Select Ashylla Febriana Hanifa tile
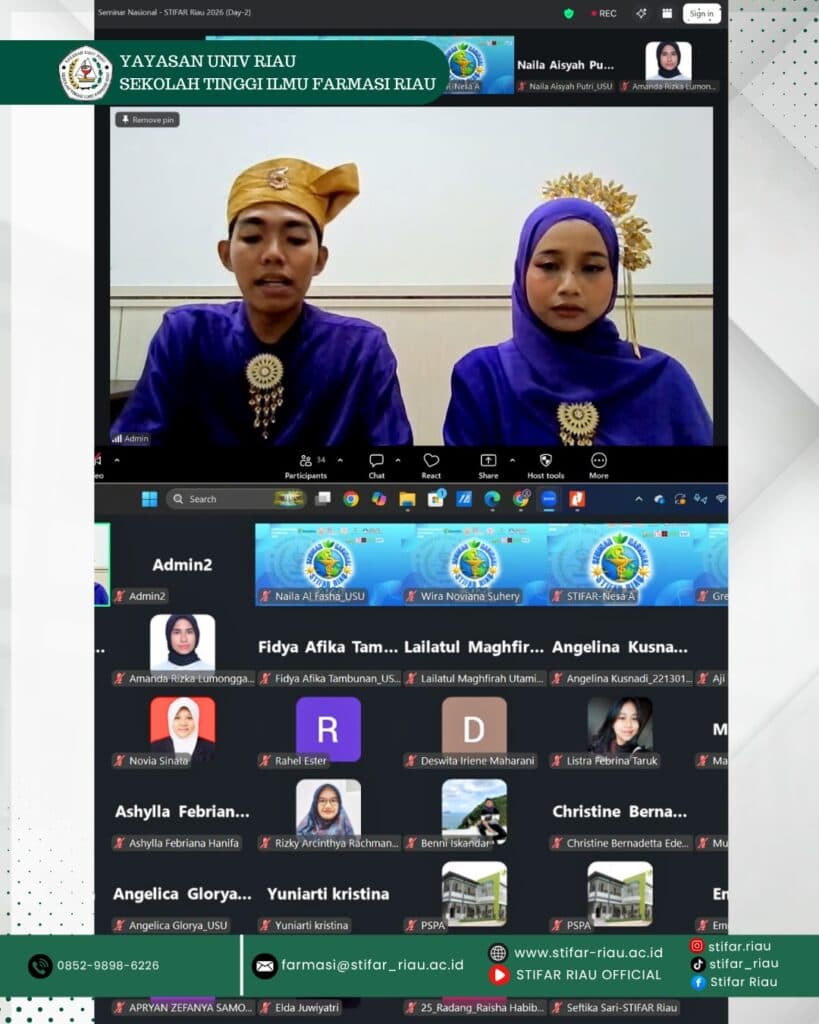 click(182, 812)
